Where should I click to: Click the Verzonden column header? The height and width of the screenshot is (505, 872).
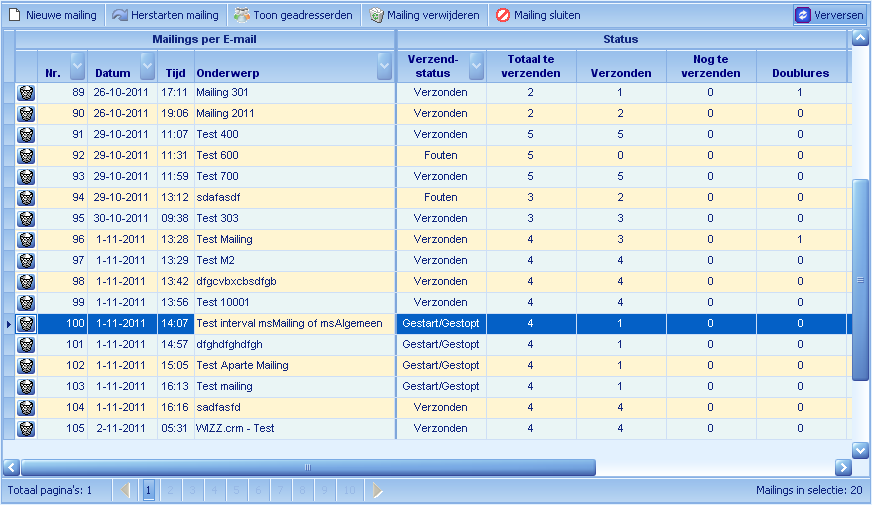click(621, 66)
